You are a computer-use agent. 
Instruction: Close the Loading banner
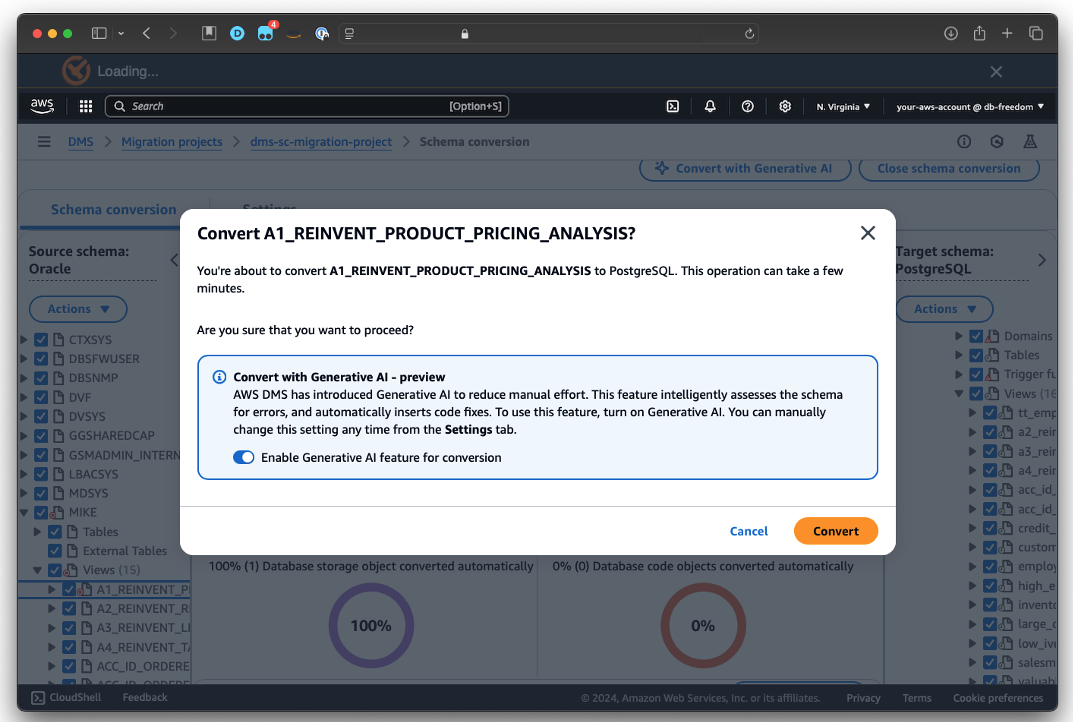click(996, 72)
